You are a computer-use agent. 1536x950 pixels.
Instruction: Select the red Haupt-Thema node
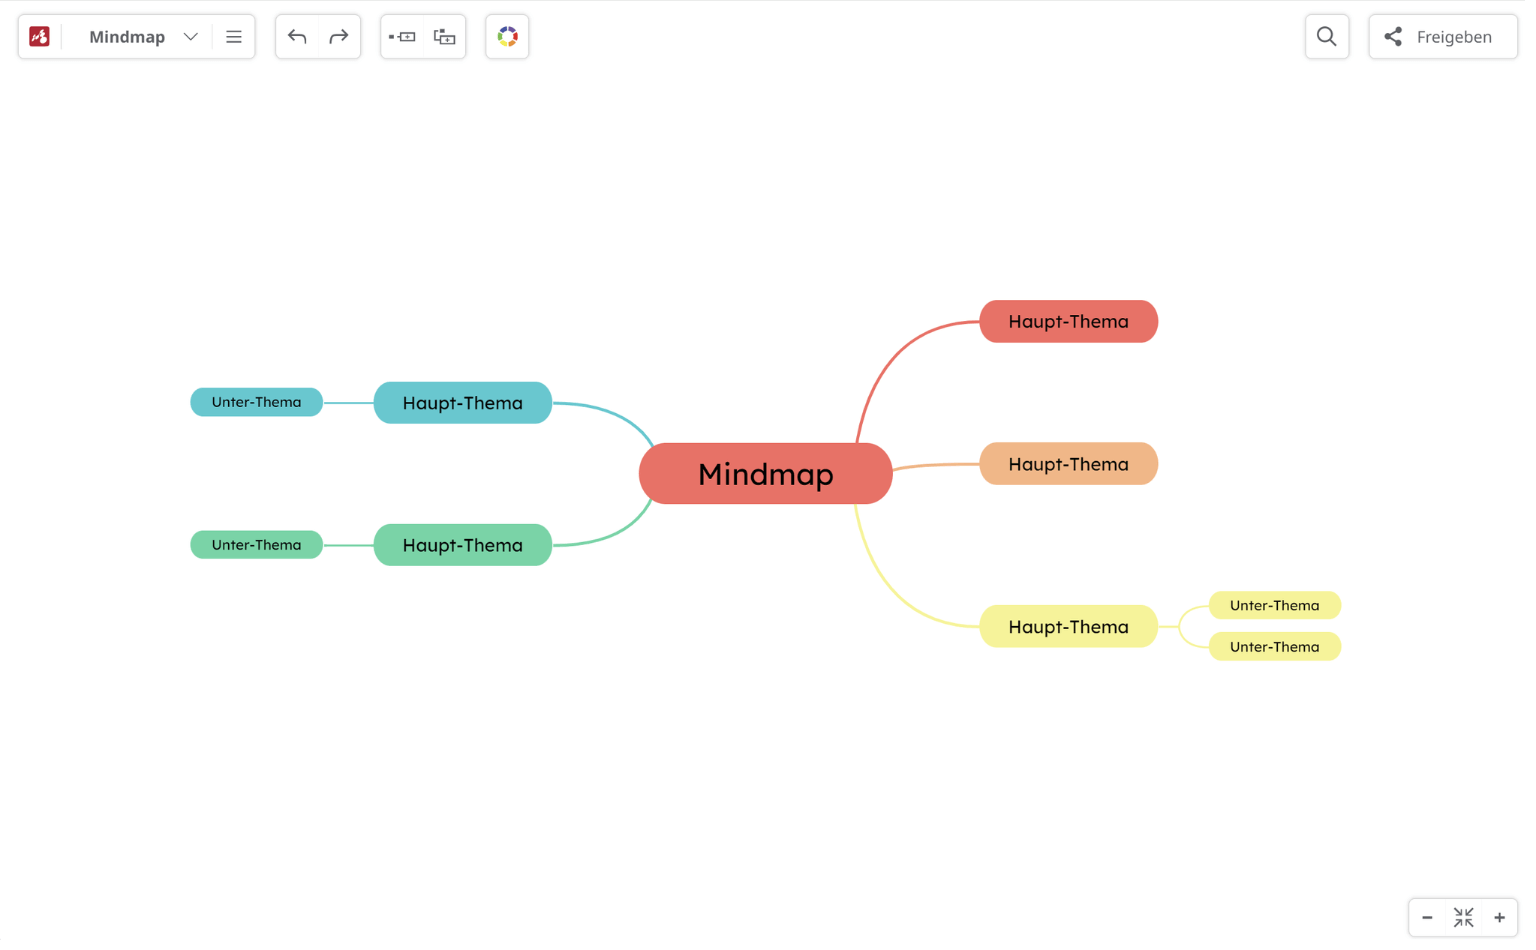1068,321
